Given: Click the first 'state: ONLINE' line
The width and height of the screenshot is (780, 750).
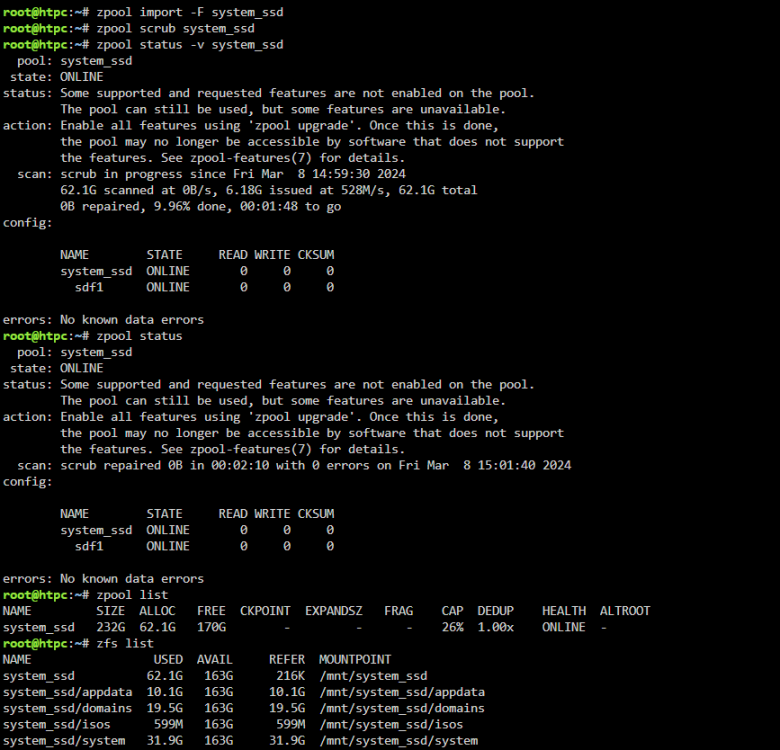Looking at the screenshot, I should pos(57,77).
